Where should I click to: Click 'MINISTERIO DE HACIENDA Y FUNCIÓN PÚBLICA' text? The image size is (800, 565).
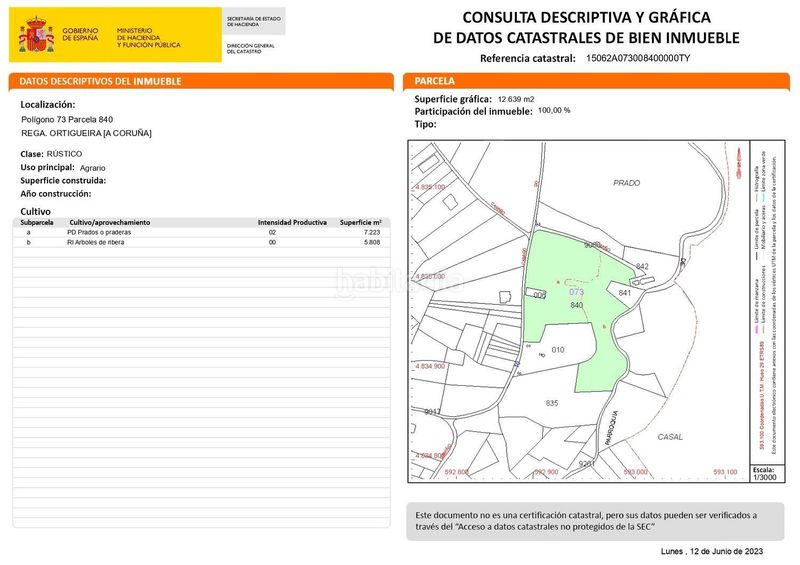pyautogui.click(x=148, y=38)
